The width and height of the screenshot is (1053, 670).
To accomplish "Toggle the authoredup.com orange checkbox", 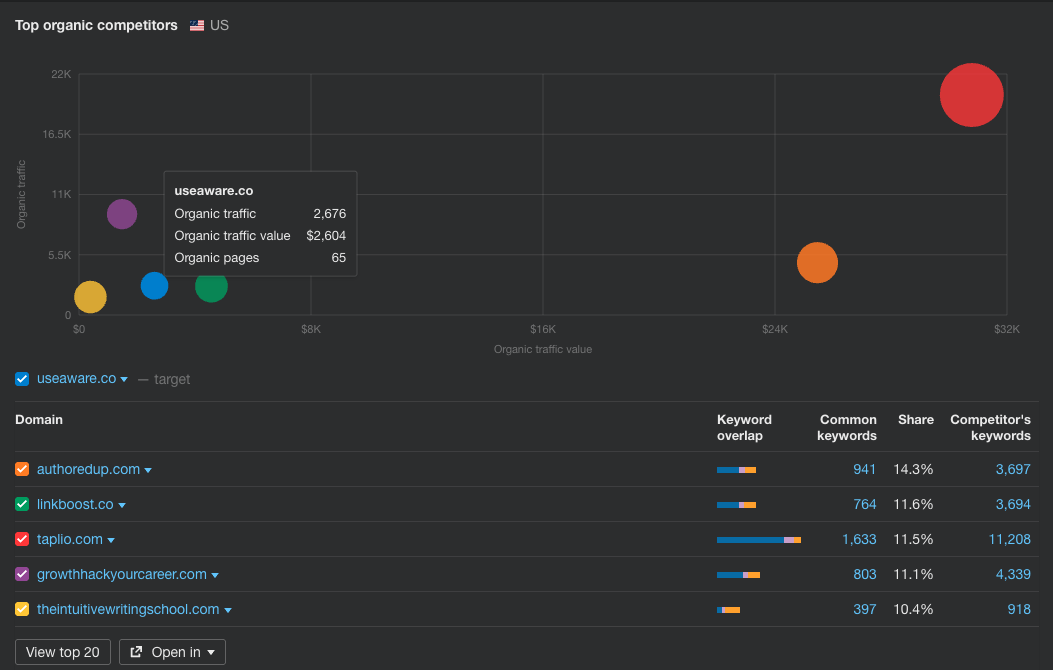I will (x=22, y=469).
